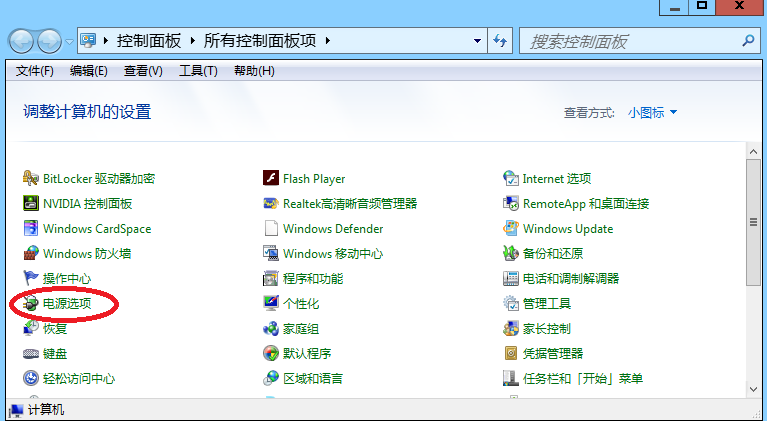Open the Flash Player icon

click(x=270, y=179)
